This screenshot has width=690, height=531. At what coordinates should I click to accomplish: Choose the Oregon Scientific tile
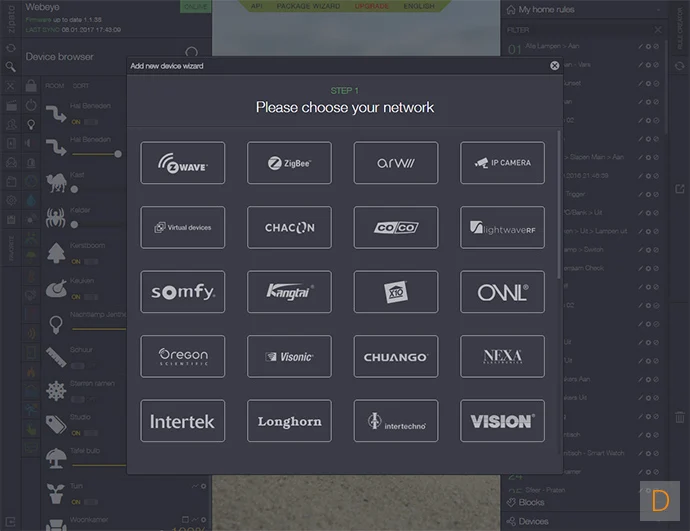point(183,356)
